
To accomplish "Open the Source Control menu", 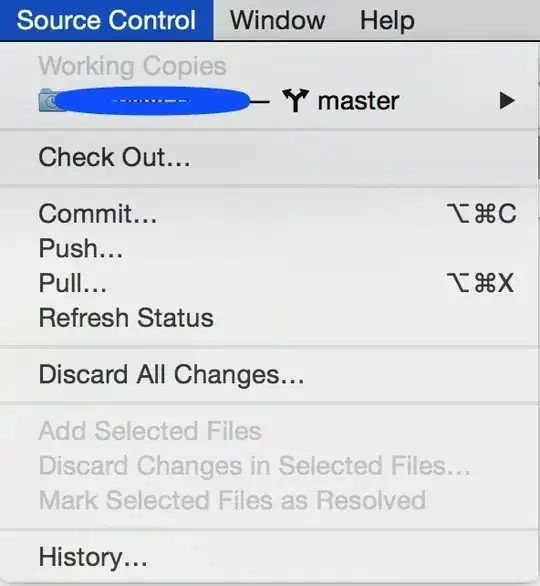I will coord(107,20).
